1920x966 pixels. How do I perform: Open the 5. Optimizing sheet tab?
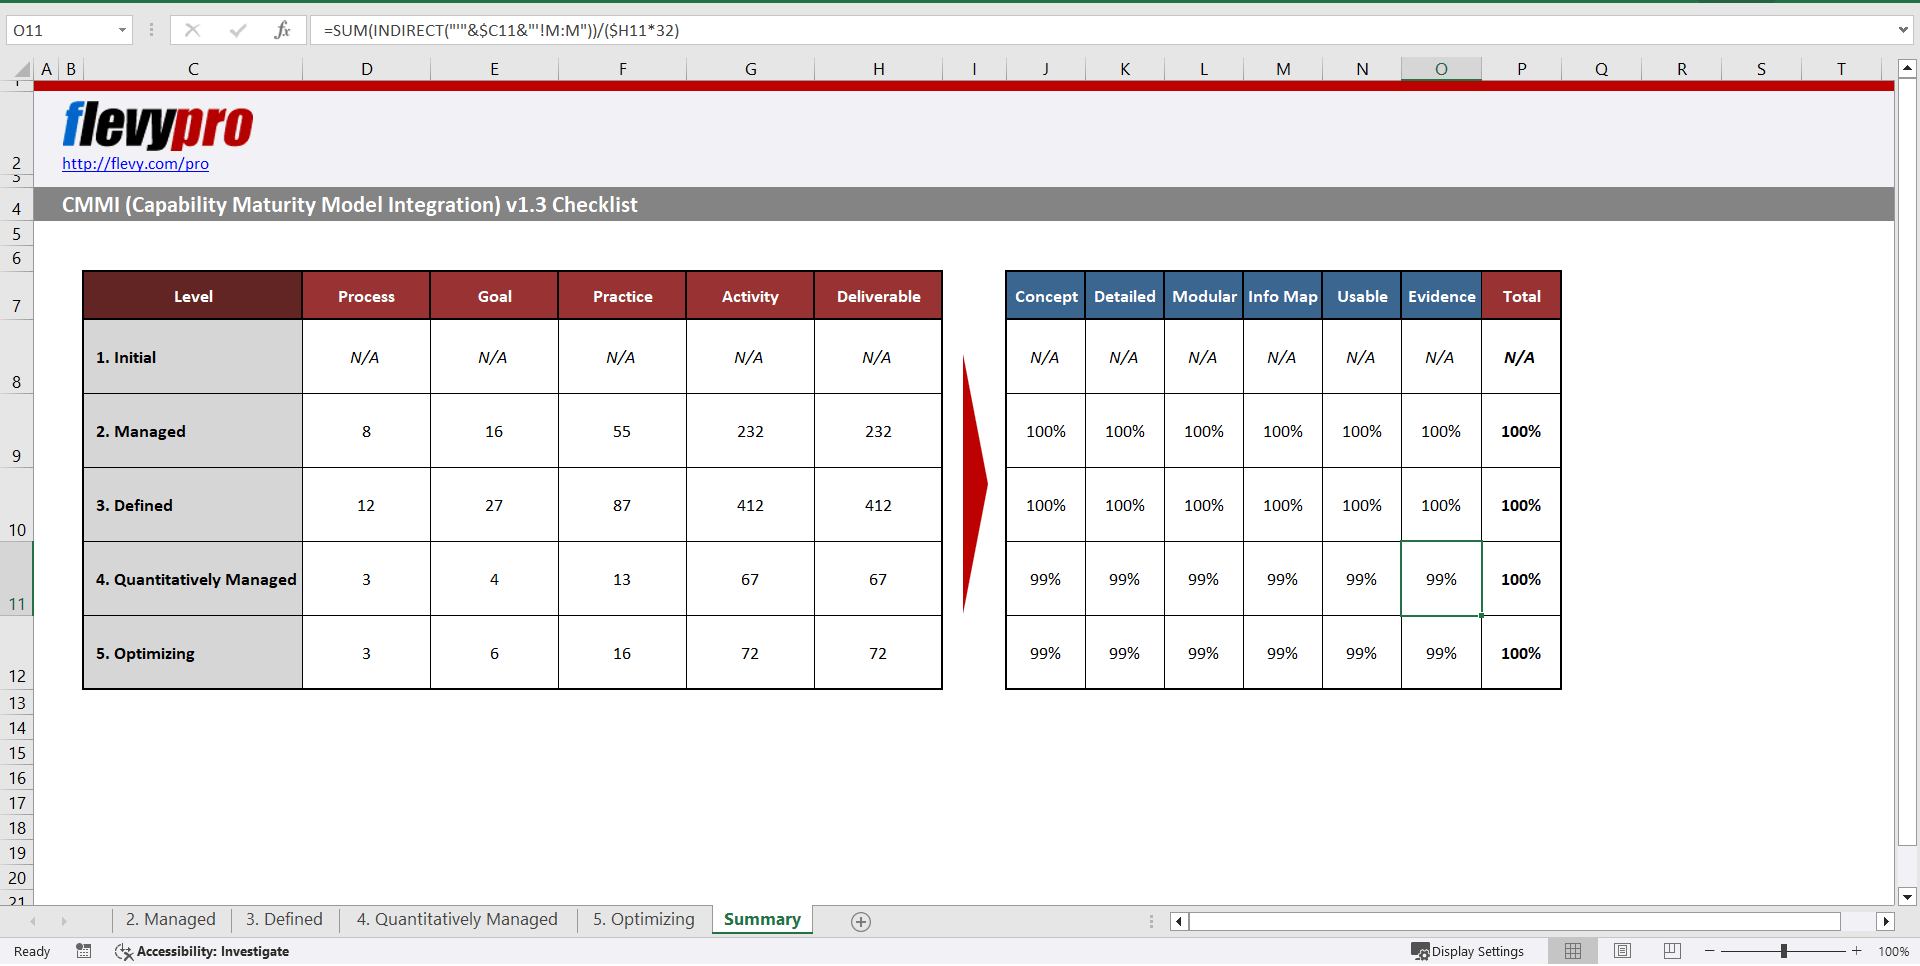pyautogui.click(x=643, y=919)
